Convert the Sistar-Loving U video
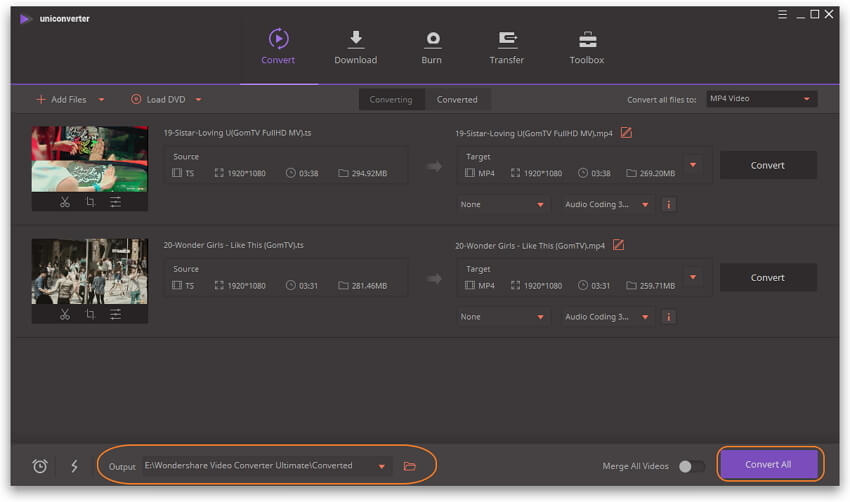Screen dimensions: 850x502 [x=768, y=165]
